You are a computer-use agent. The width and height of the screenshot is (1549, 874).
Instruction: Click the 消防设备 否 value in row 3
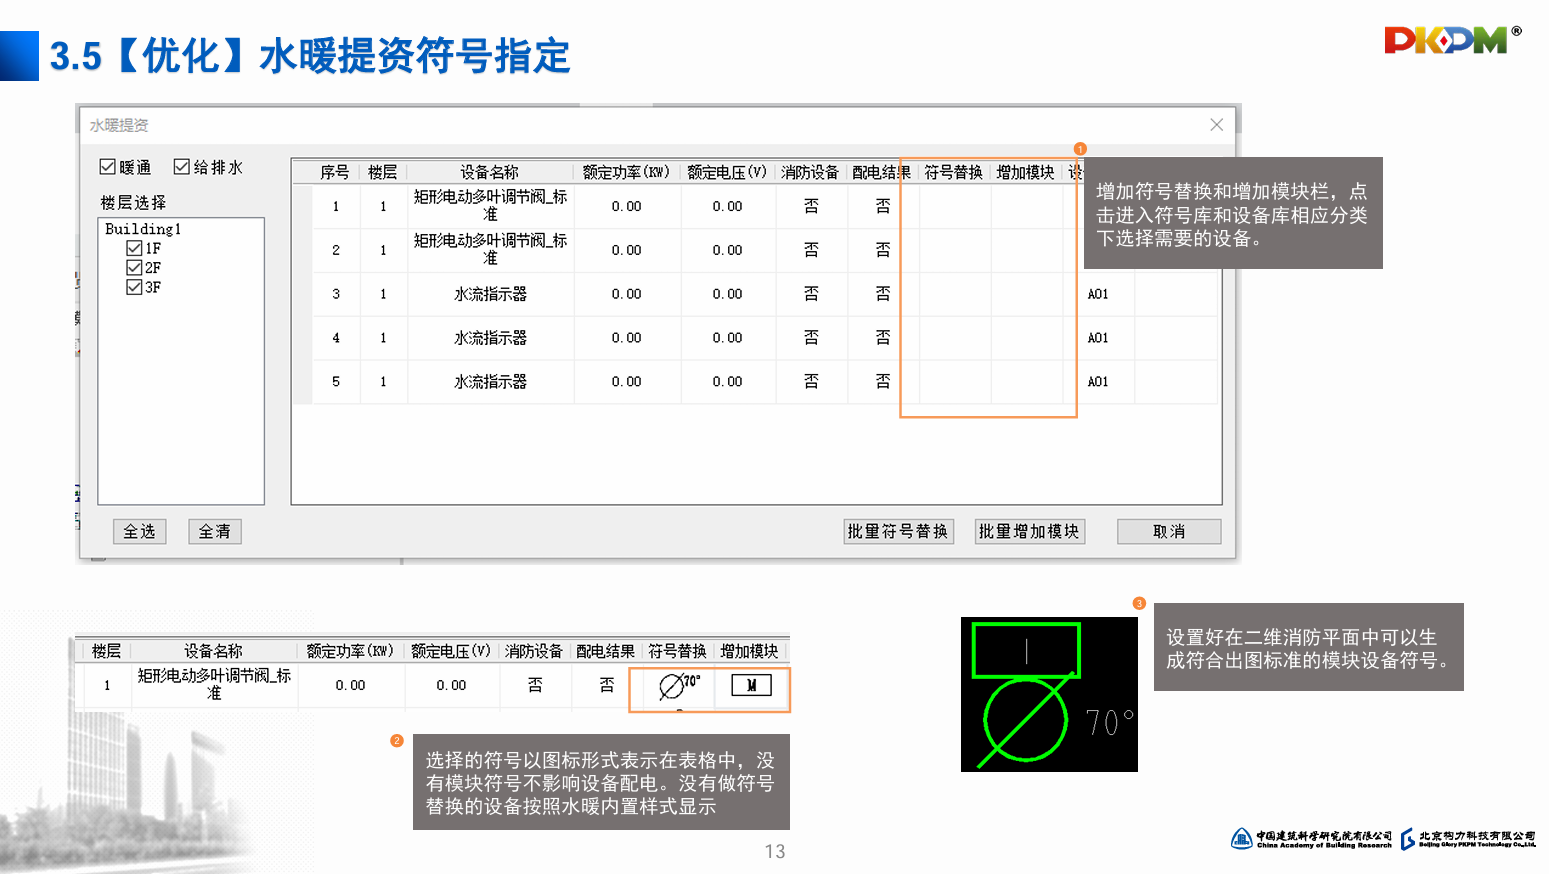(x=811, y=294)
